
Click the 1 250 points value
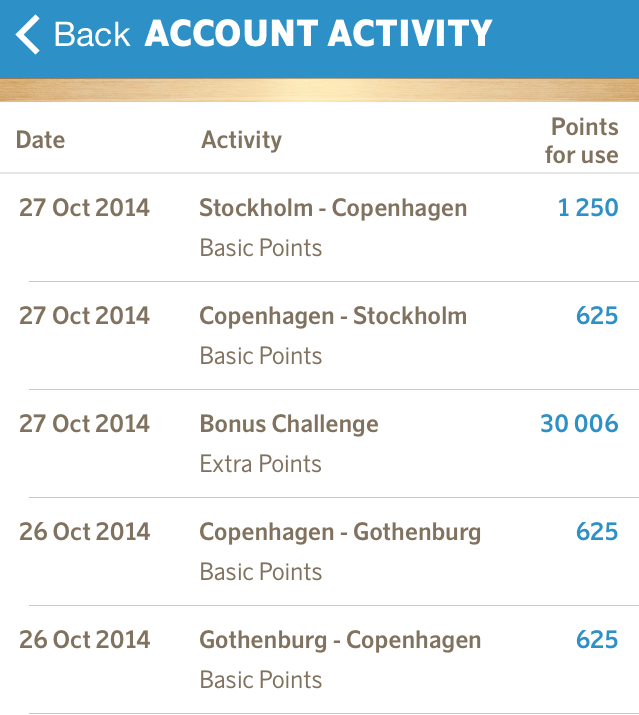588,208
